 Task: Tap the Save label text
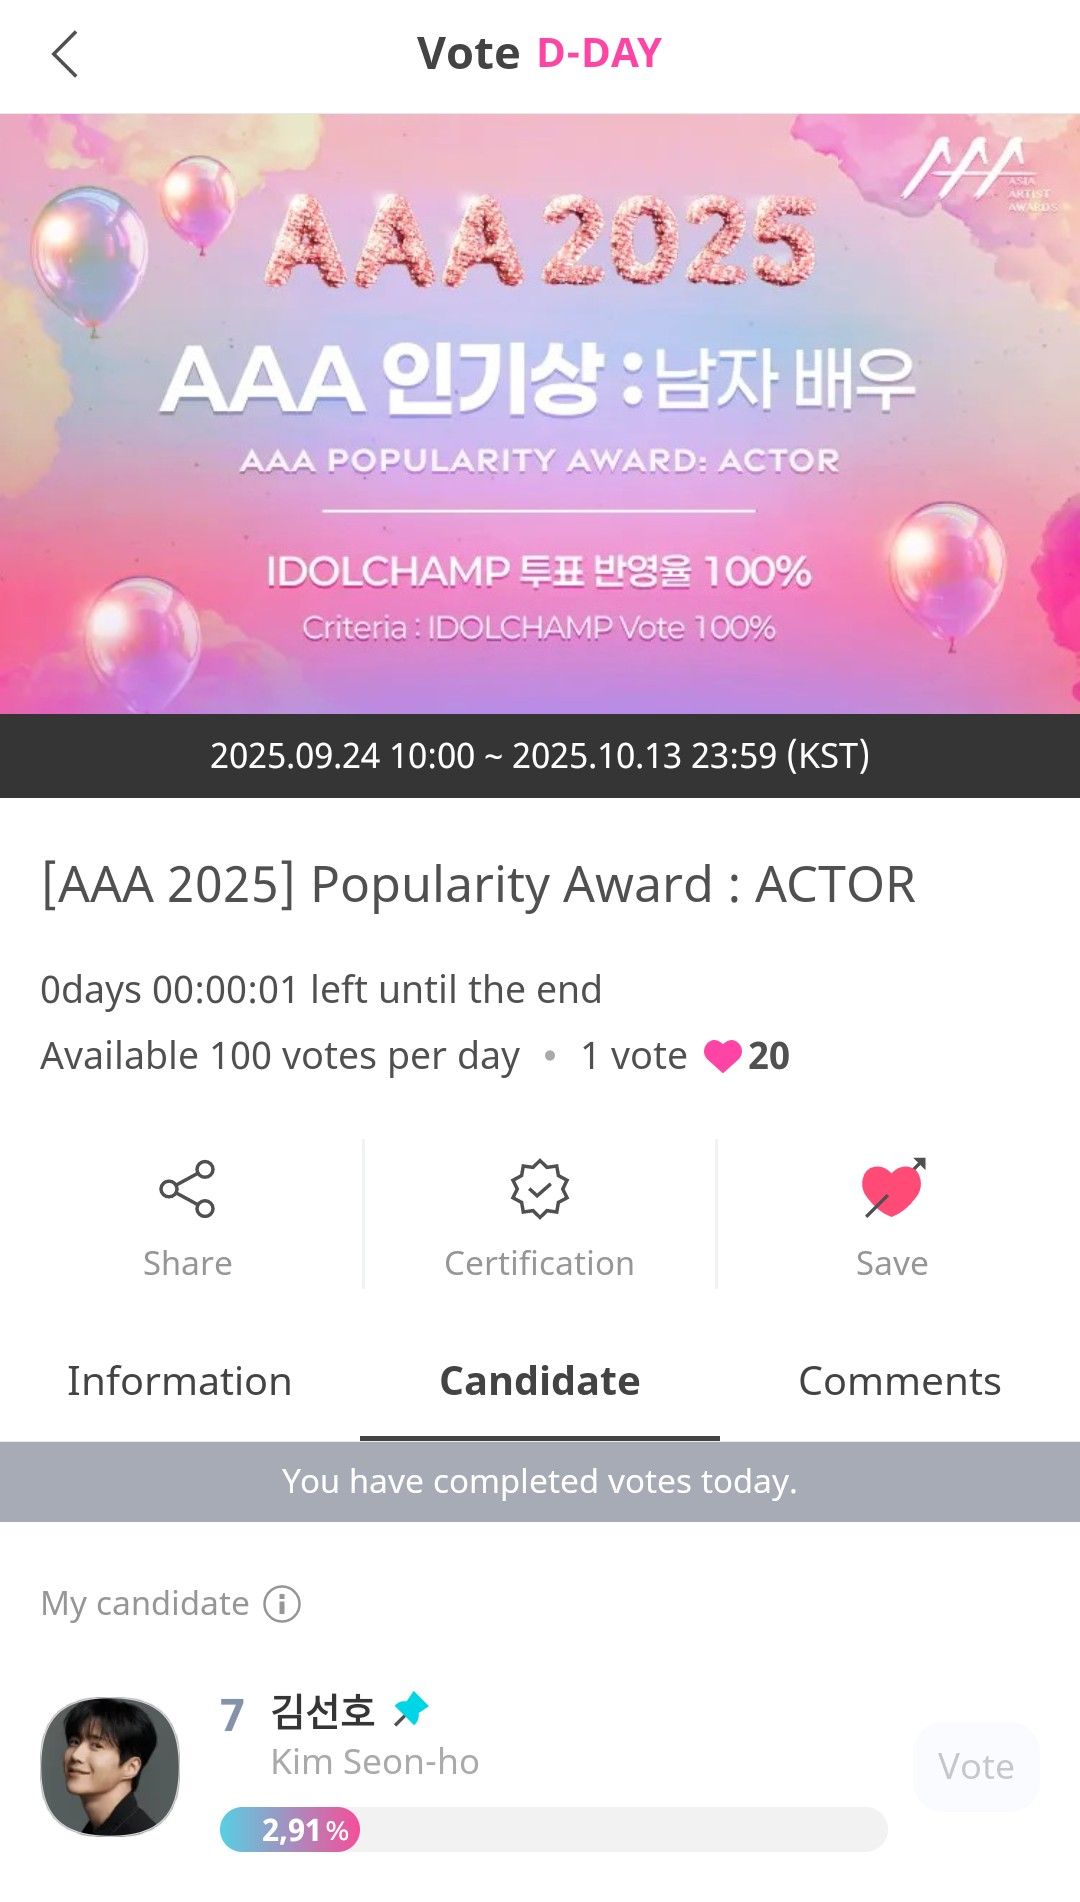click(892, 1264)
